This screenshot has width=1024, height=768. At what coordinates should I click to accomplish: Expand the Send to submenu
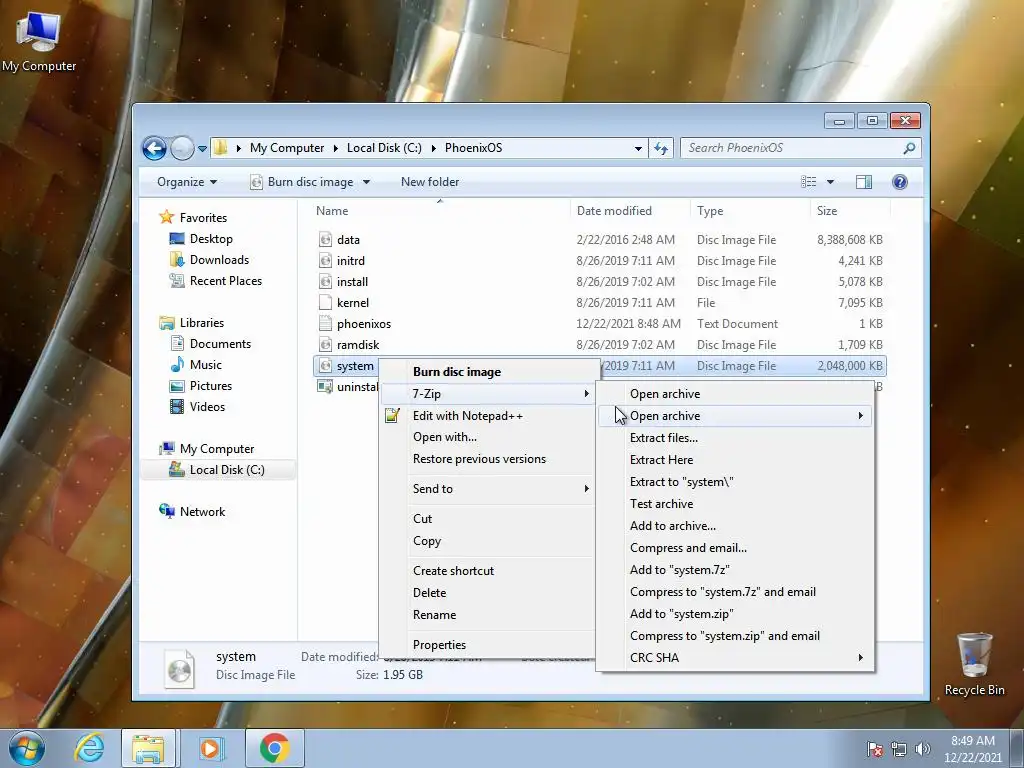(x=487, y=488)
